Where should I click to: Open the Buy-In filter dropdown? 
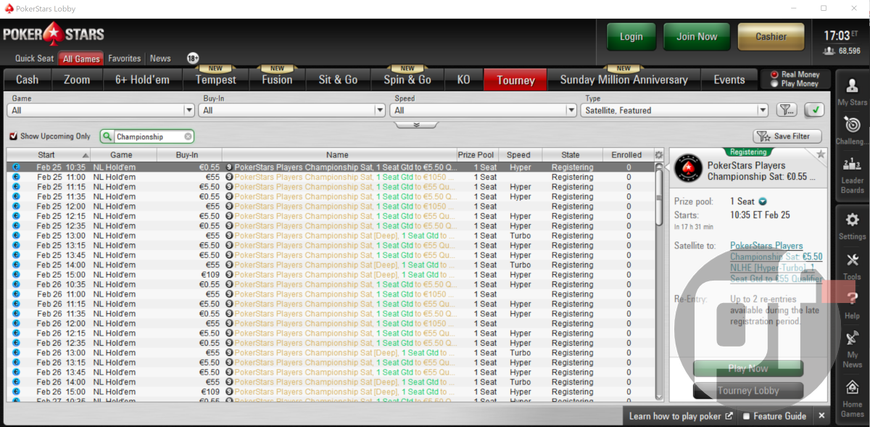coord(292,110)
